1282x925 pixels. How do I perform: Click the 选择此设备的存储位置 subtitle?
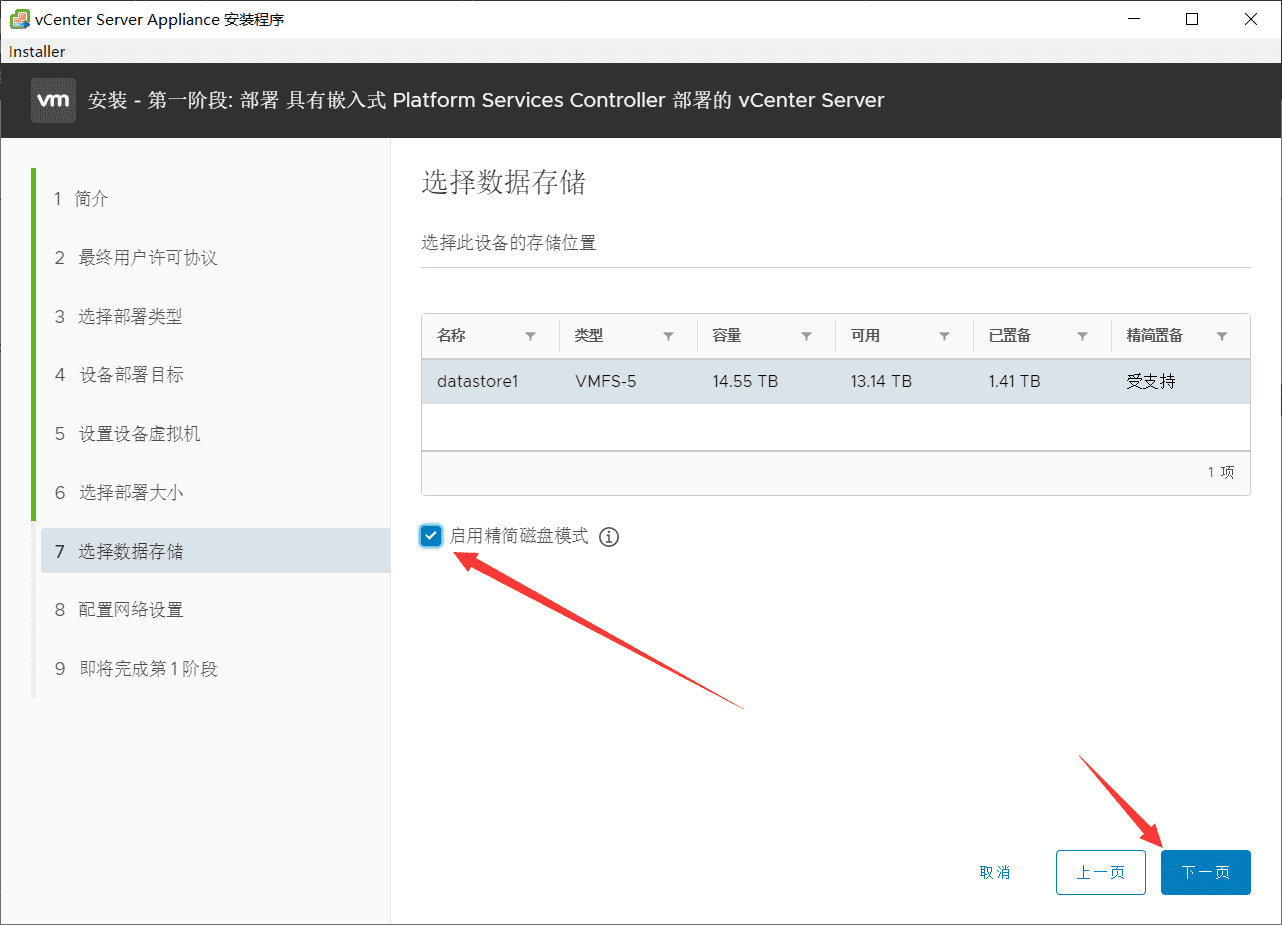click(509, 243)
